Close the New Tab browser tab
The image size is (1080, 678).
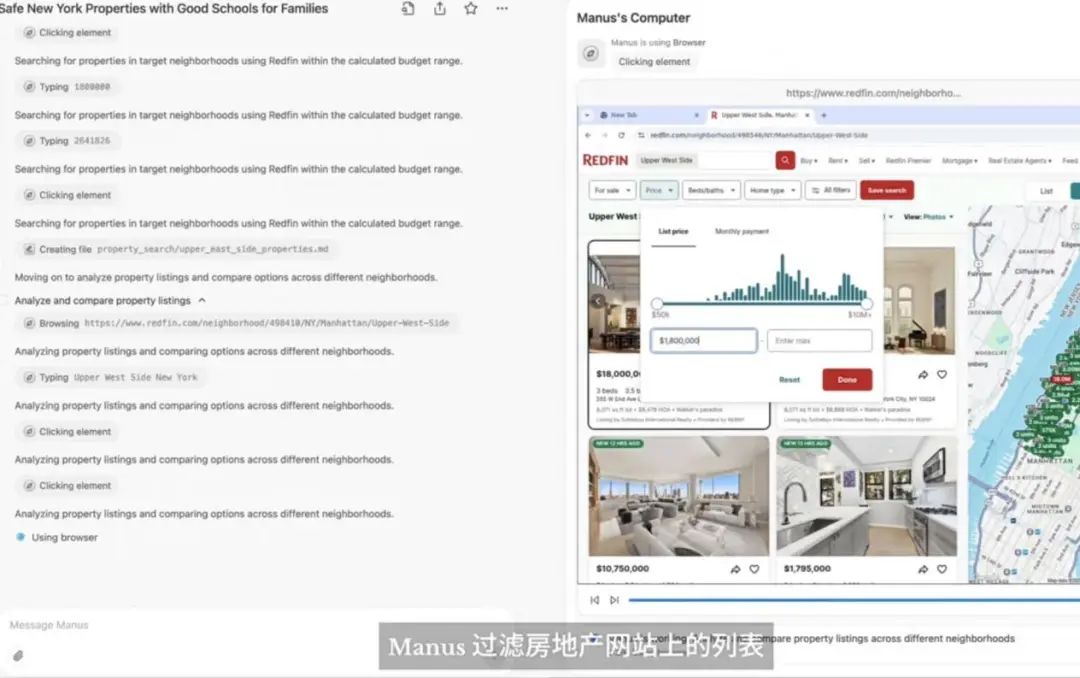click(696, 115)
